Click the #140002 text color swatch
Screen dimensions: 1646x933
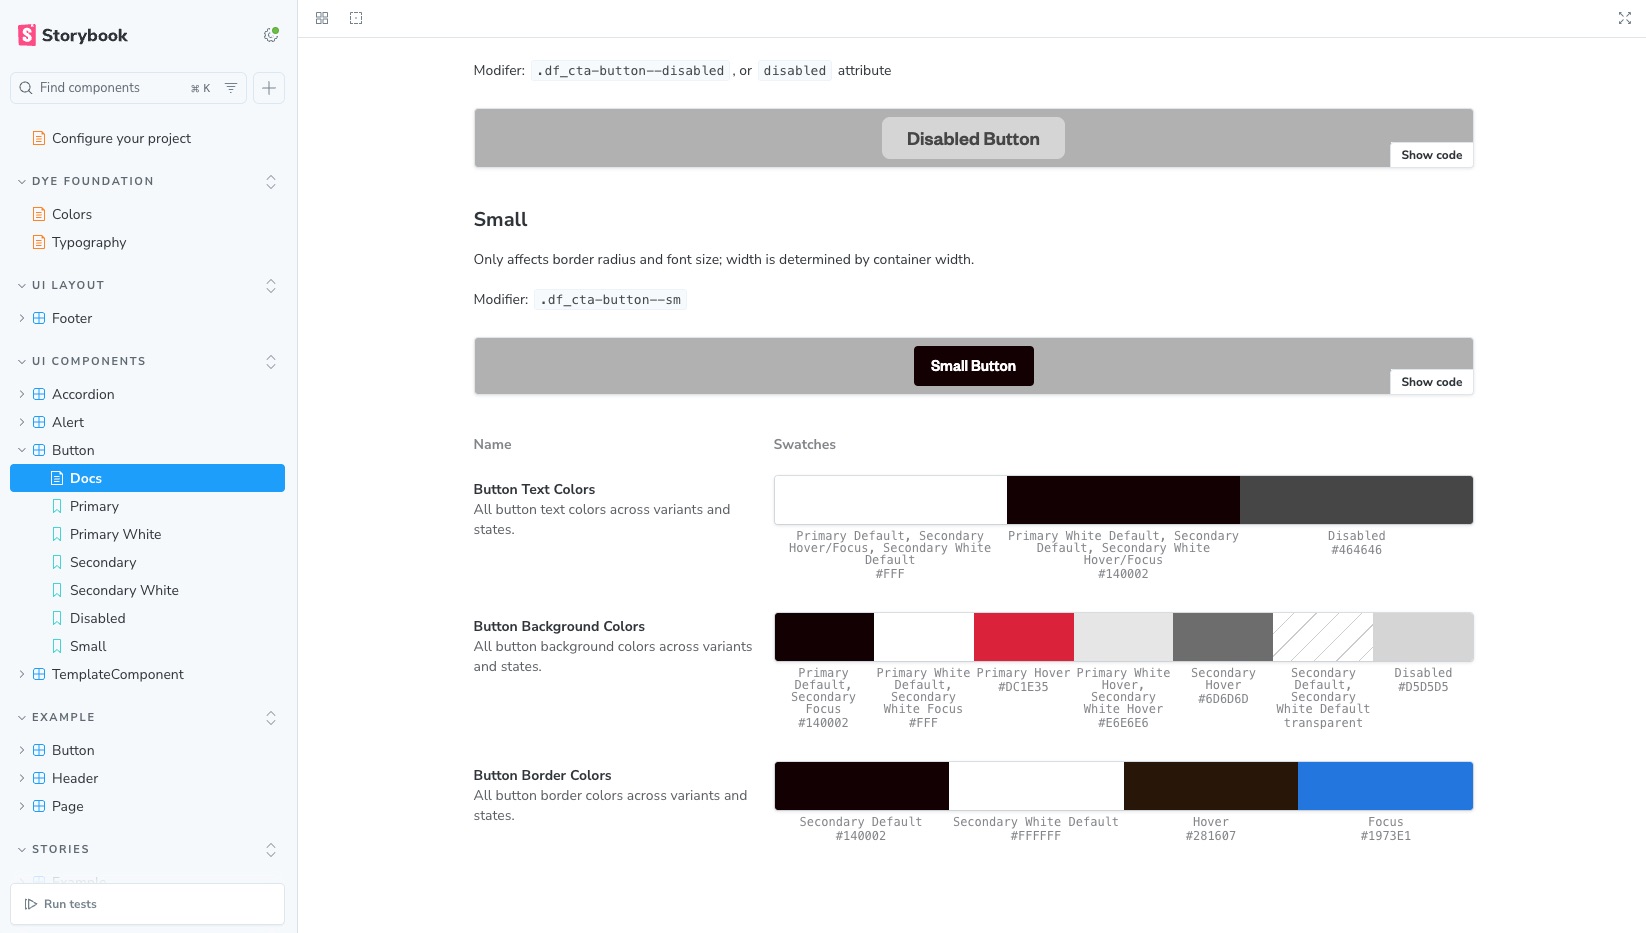coord(1123,500)
